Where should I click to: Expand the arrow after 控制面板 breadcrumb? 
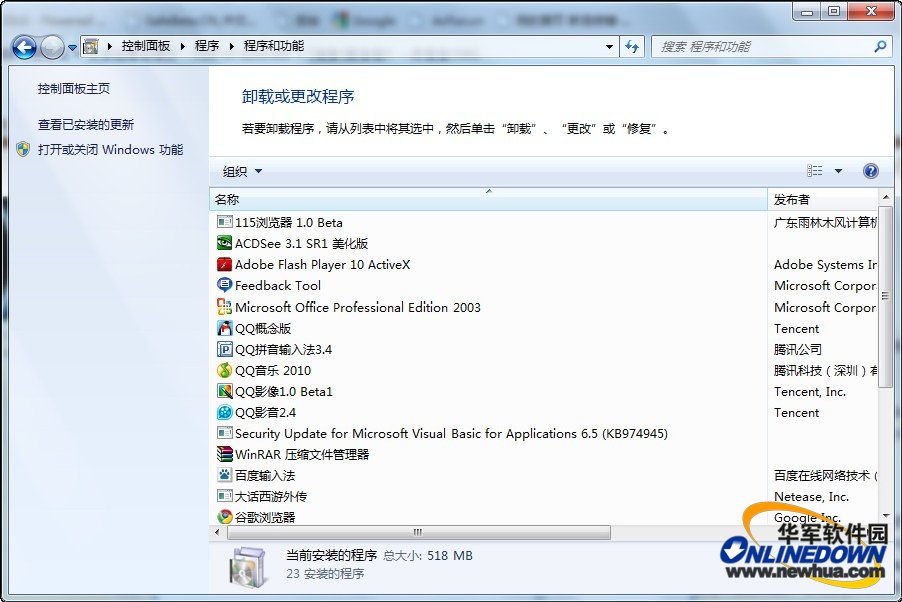pyautogui.click(x=182, y=47)
